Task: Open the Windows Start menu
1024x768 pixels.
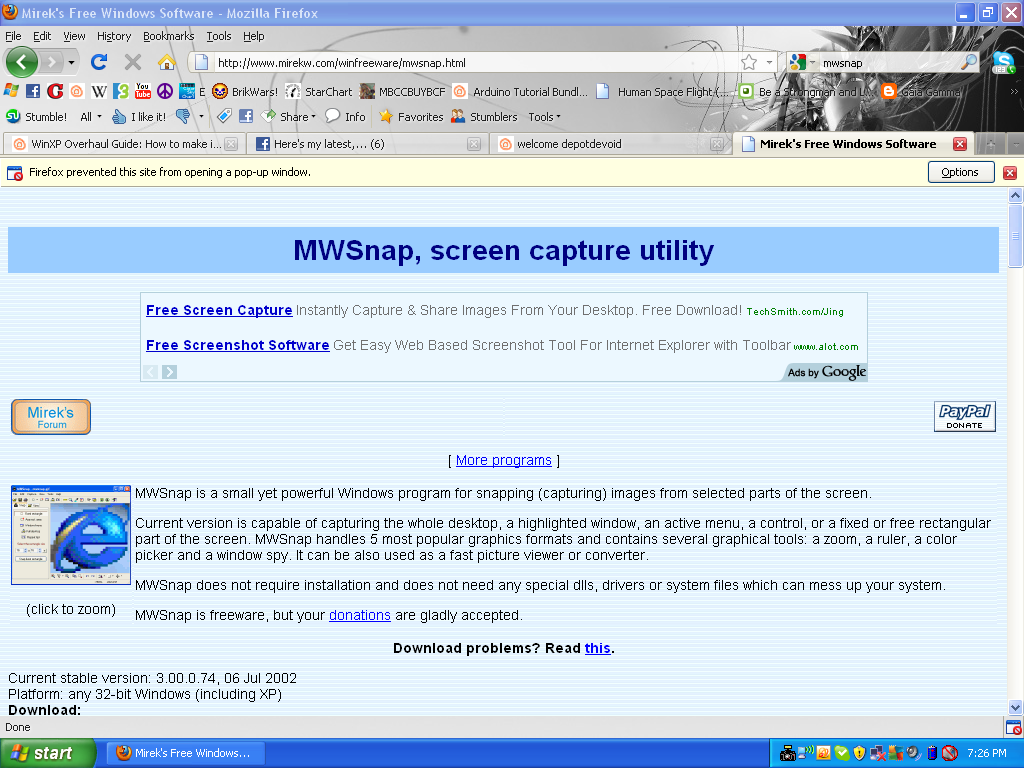Action: pos(45,753)
